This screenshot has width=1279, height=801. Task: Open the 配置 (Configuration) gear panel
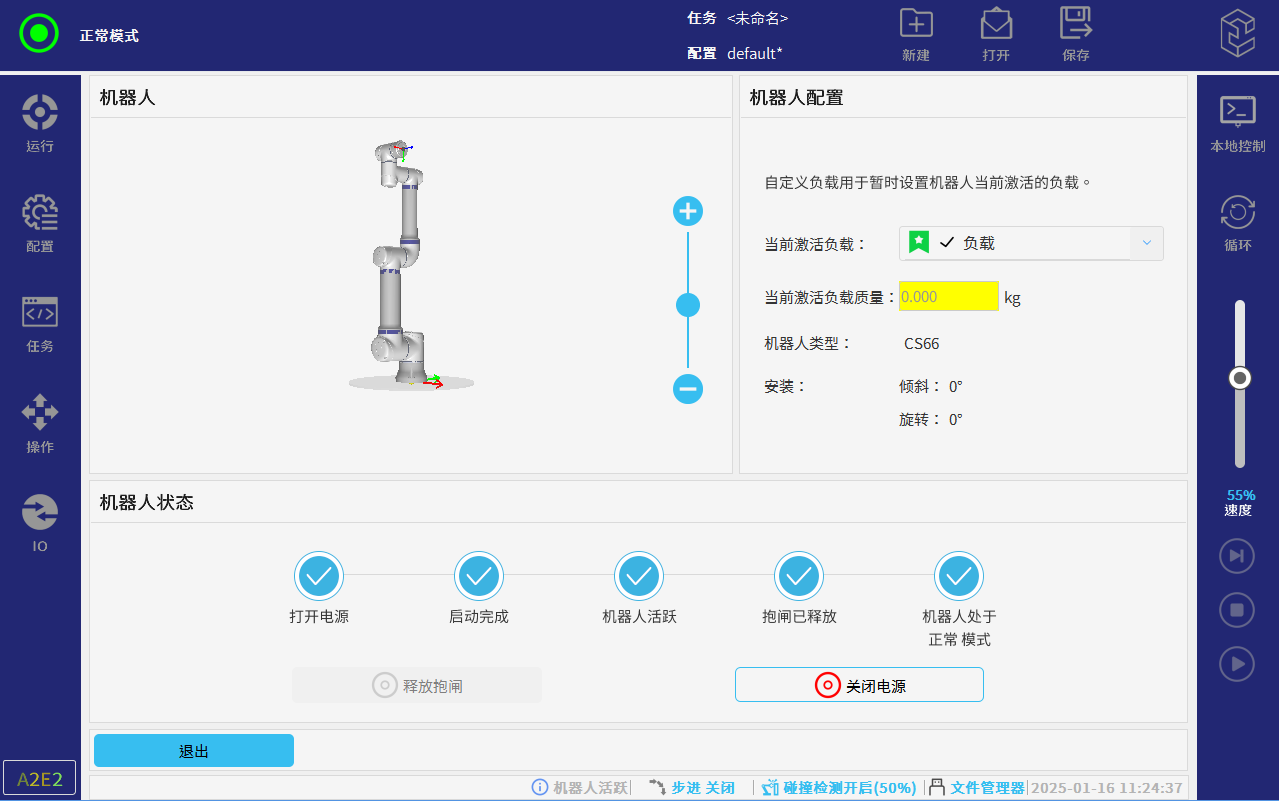[40, 223]
